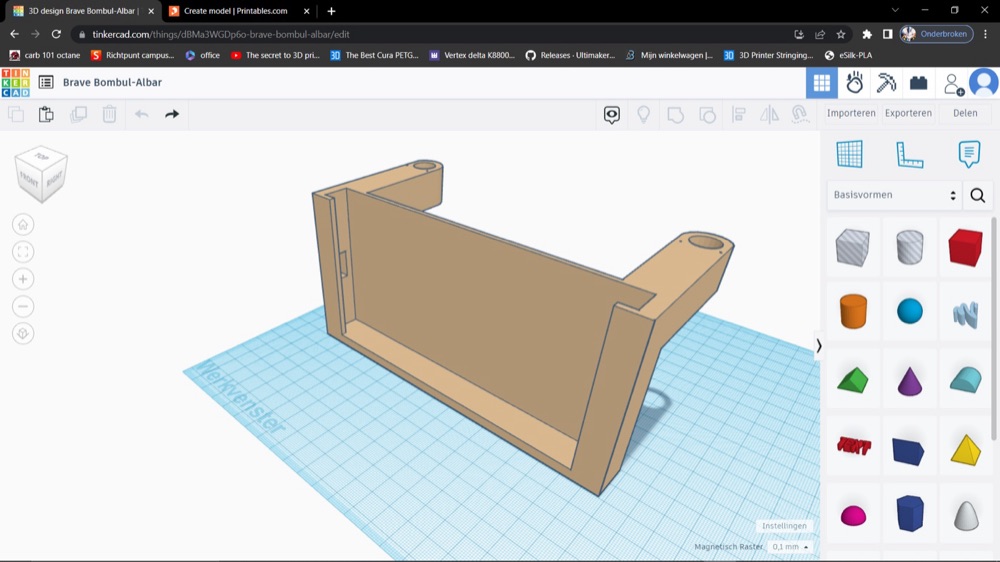Toggle the Show all visibility eye icon
This screenshot has height=562, width=1000.
tap(612, 114)
